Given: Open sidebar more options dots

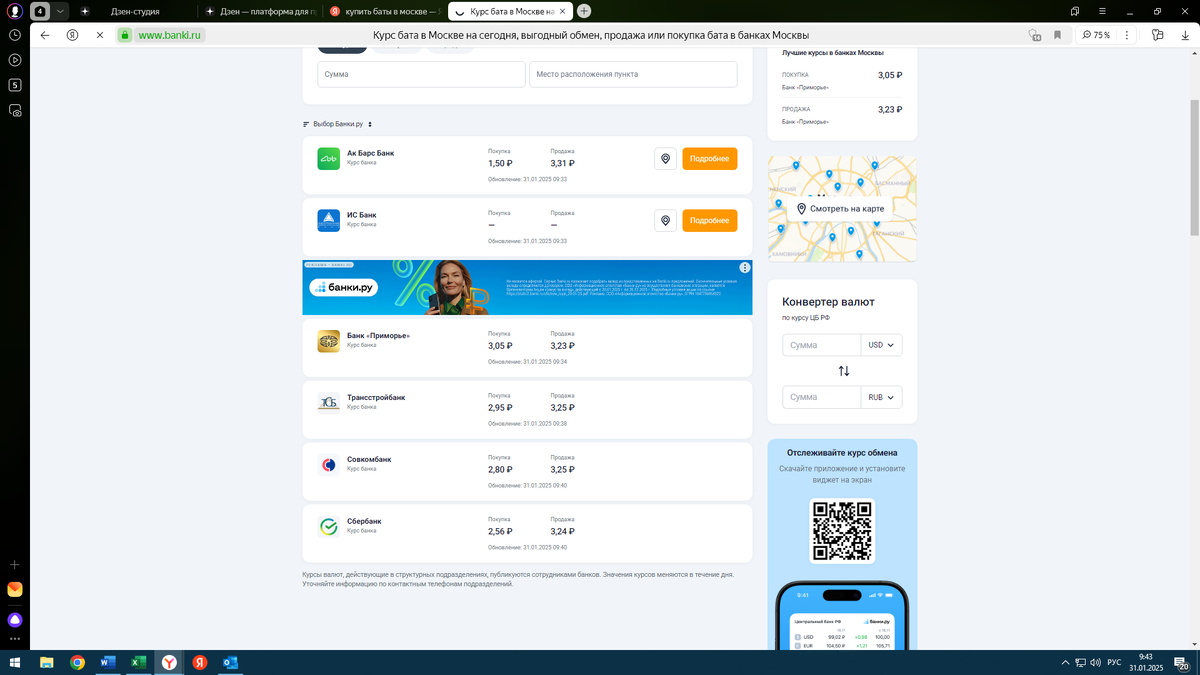Looking at the screenshot, I should (x=15, y=638).
